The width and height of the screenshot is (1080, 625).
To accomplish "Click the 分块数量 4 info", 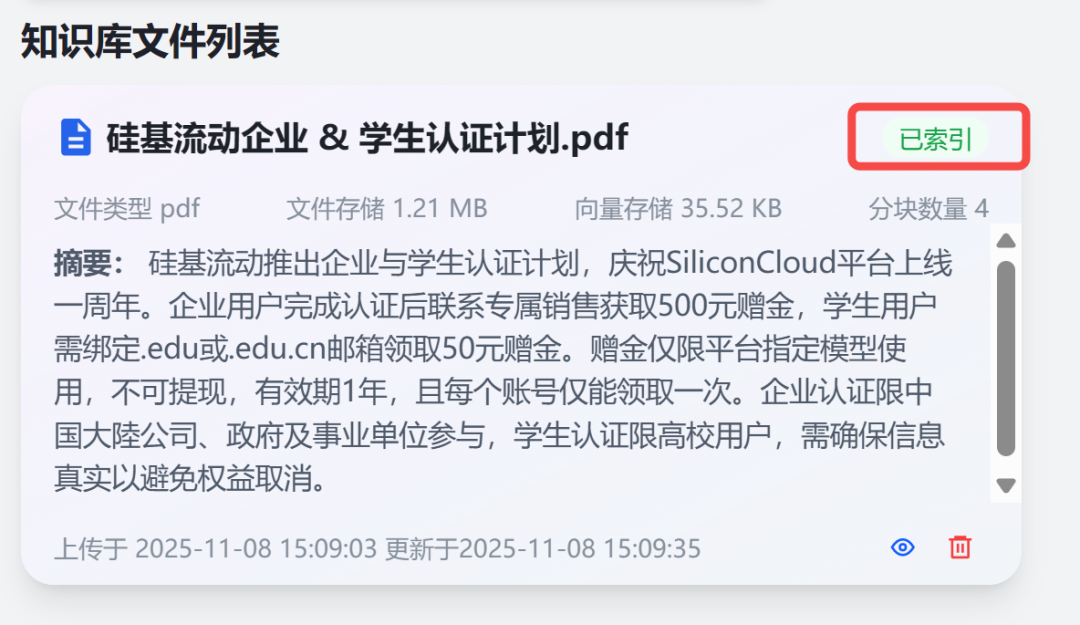I will click(928, 208).
